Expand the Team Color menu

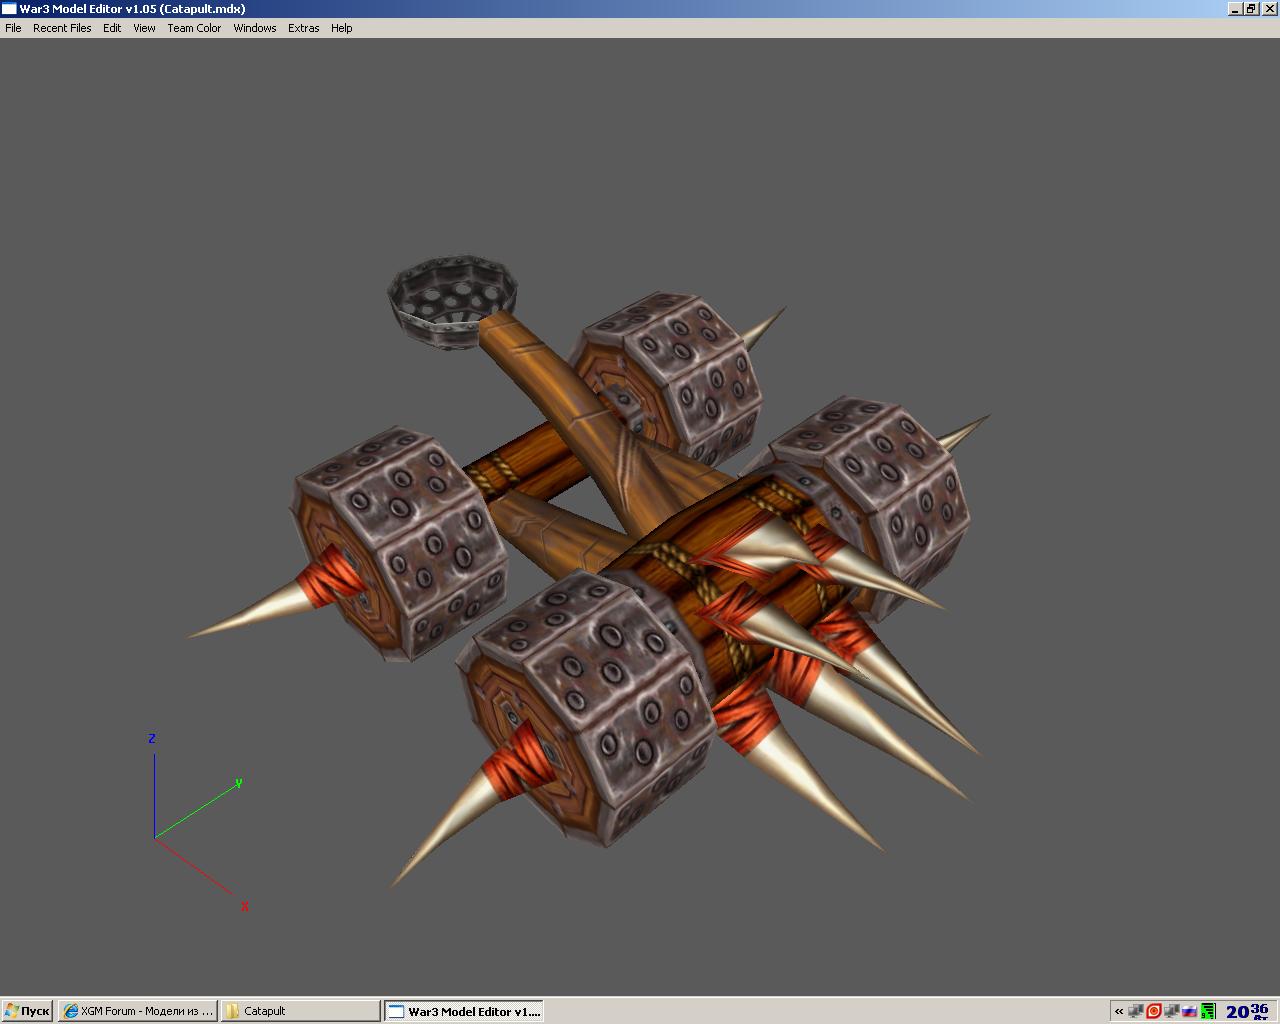pos(194,28)
